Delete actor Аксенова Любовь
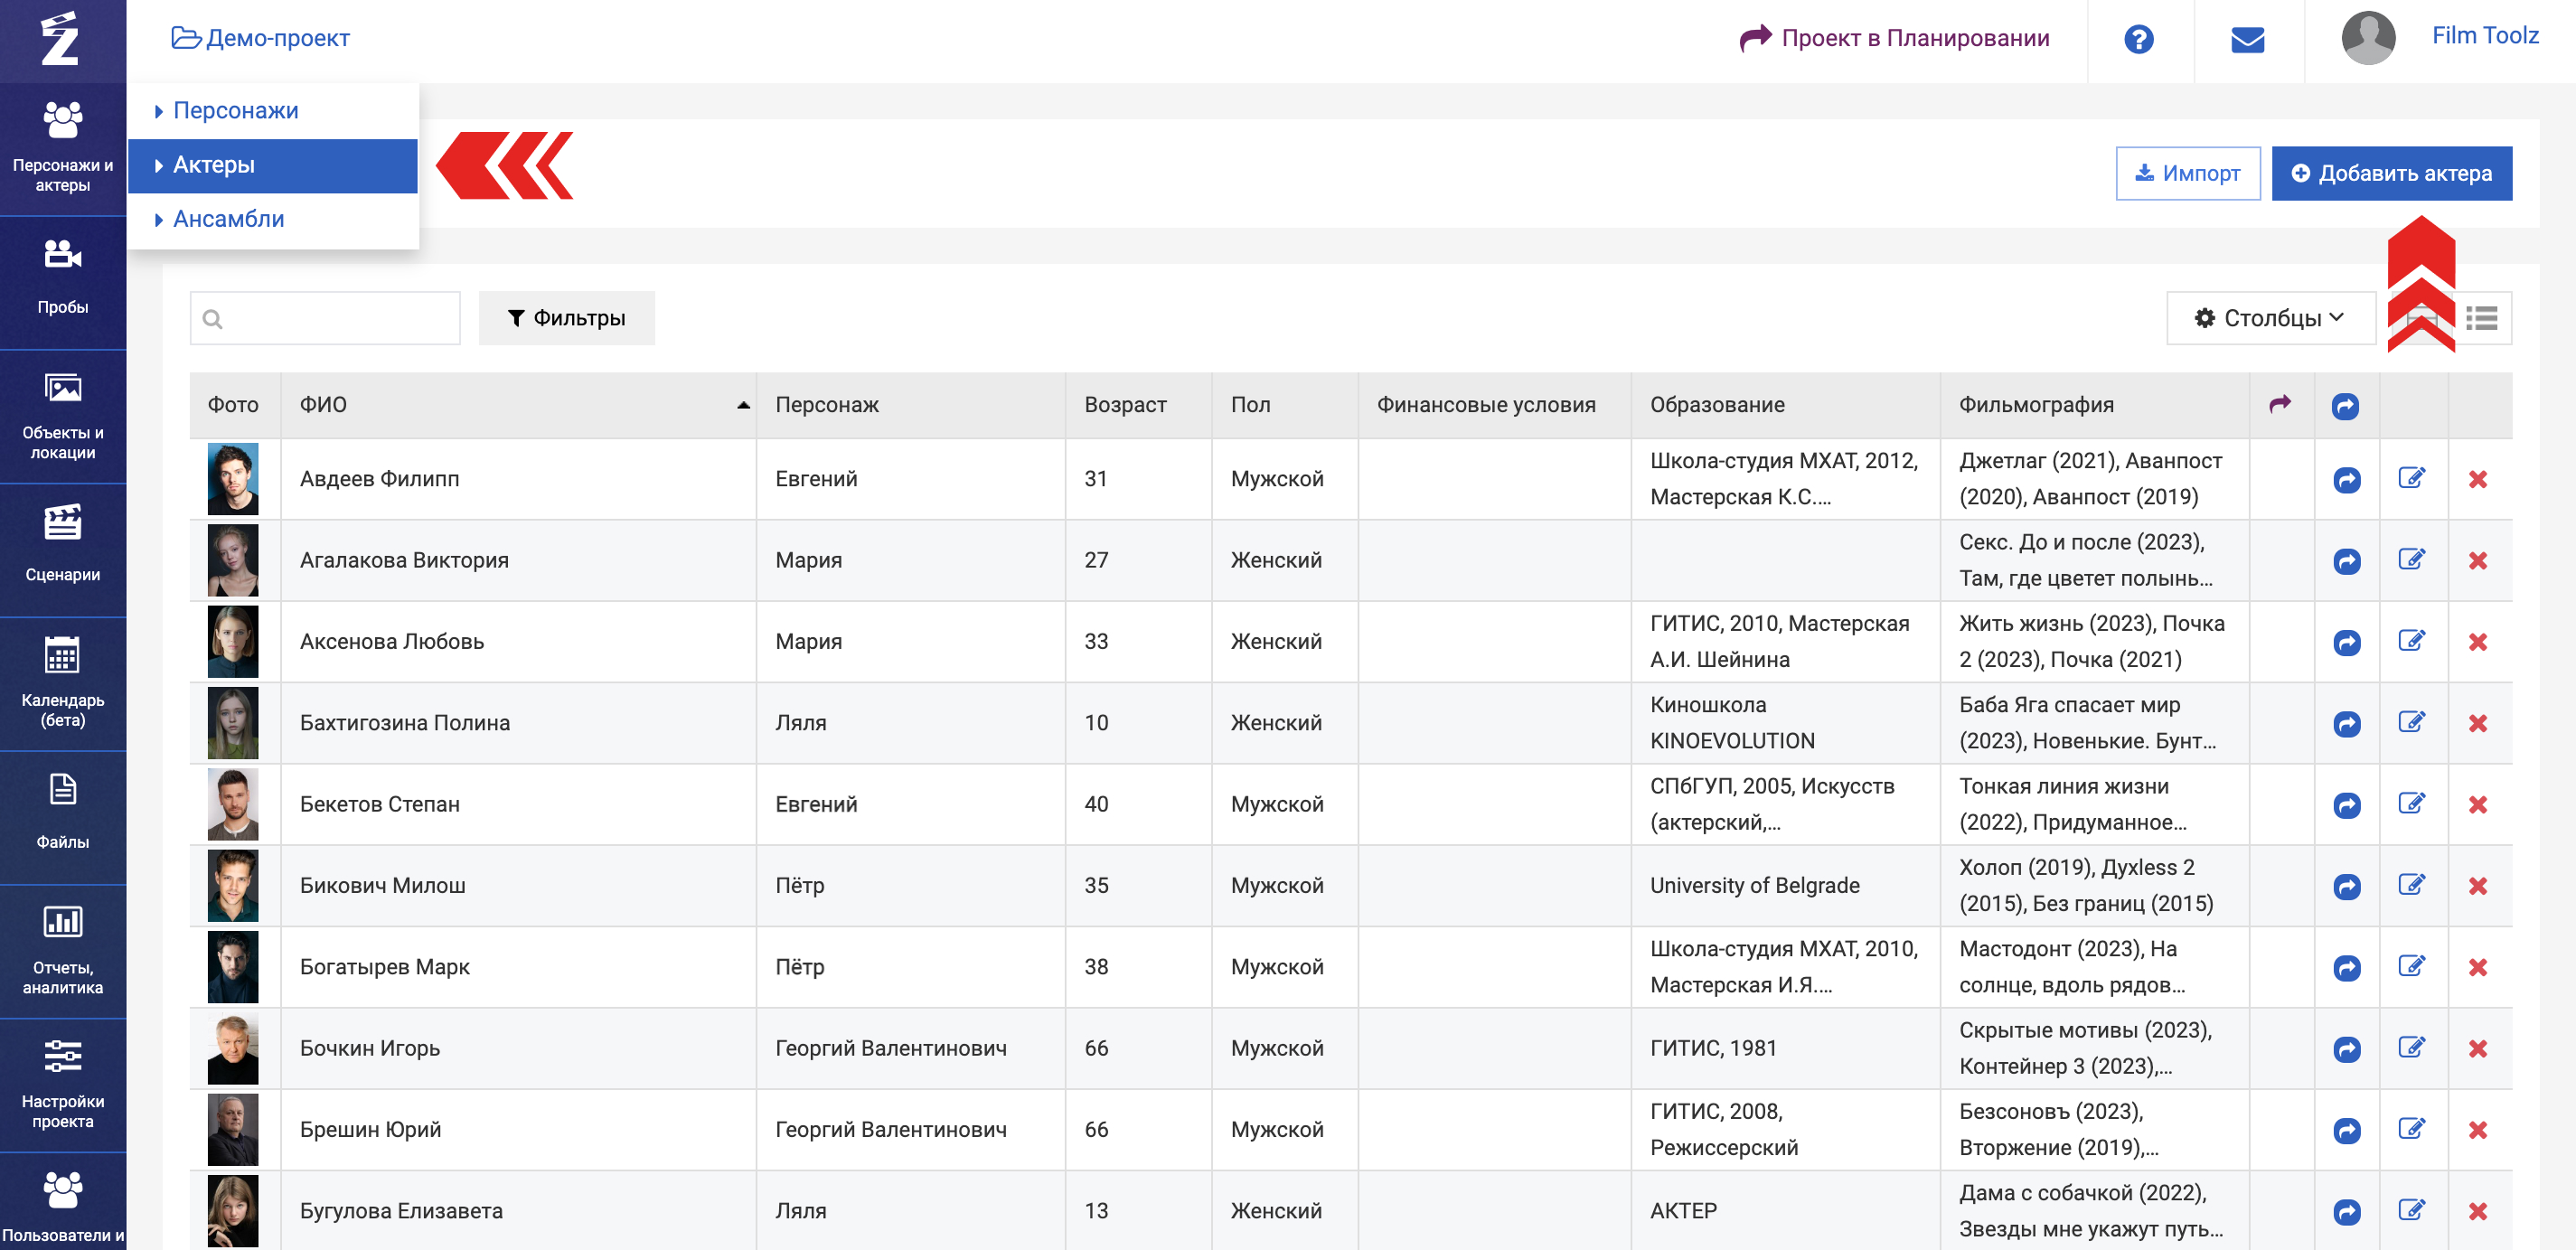The height and width of the screenshot is (1250, 2576). pyautogui.click(x=2477, y=642)
